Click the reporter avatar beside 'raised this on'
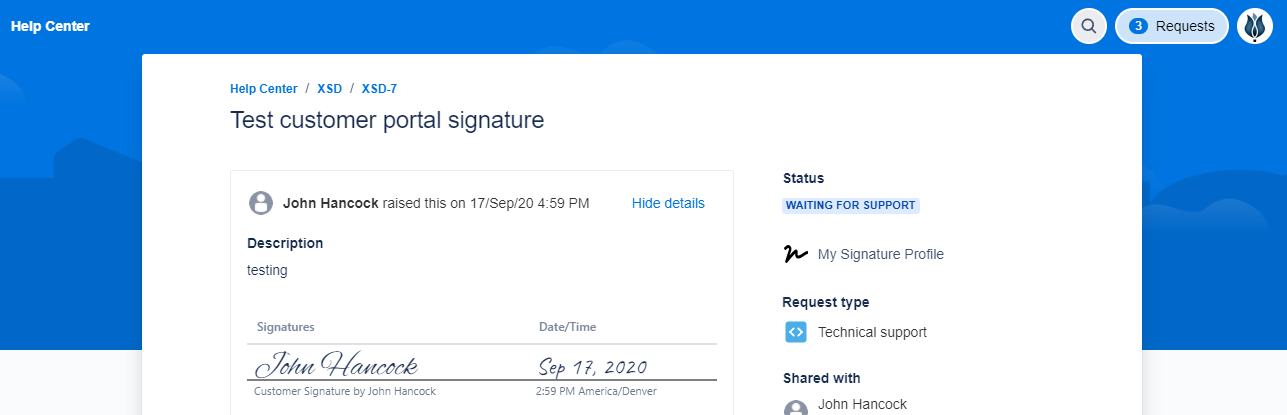Screen dimensions: 1287x415 (261, 203)
